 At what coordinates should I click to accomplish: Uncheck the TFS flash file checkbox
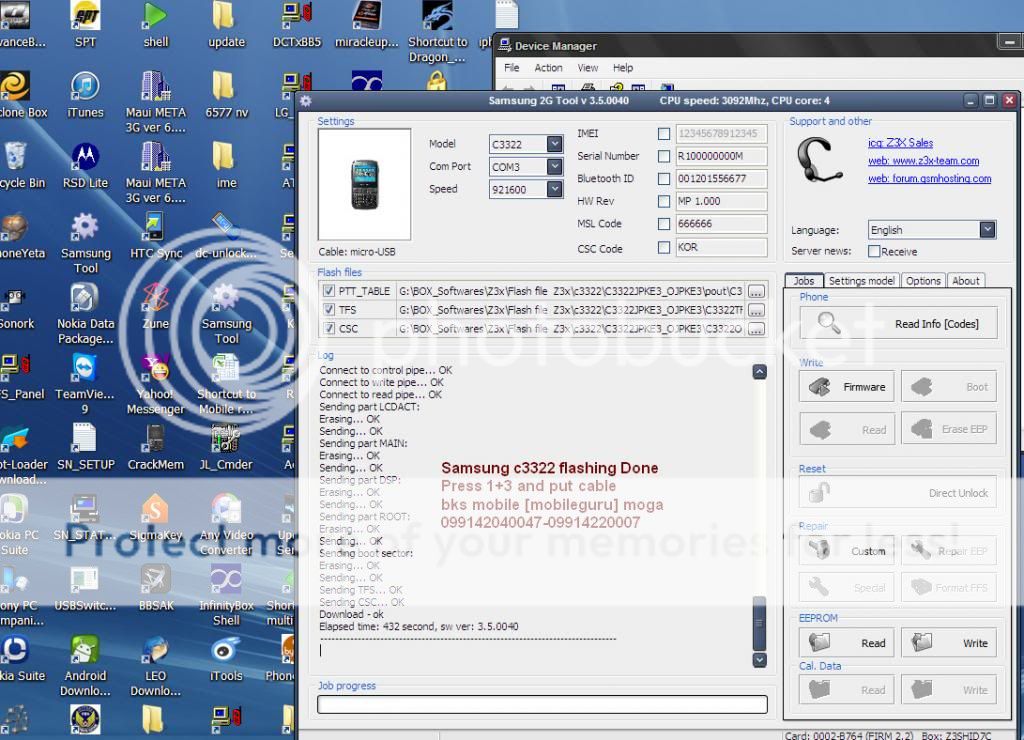pos(329,310)
